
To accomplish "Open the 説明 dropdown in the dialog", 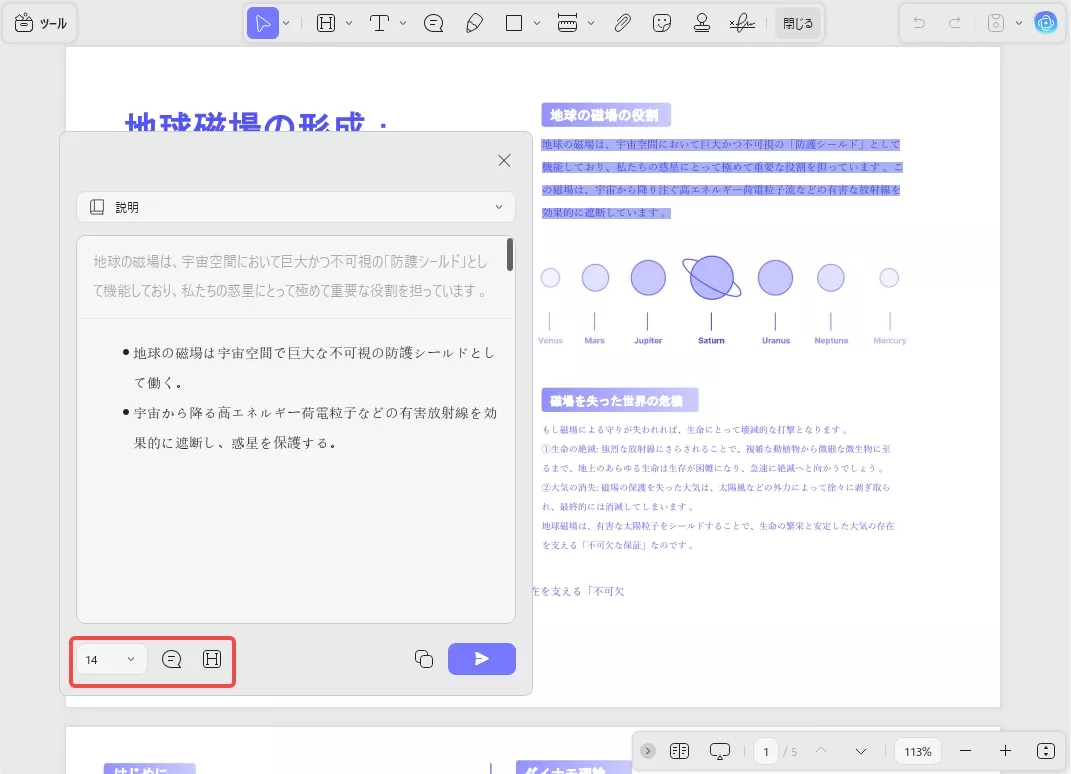I will point(295,207).
